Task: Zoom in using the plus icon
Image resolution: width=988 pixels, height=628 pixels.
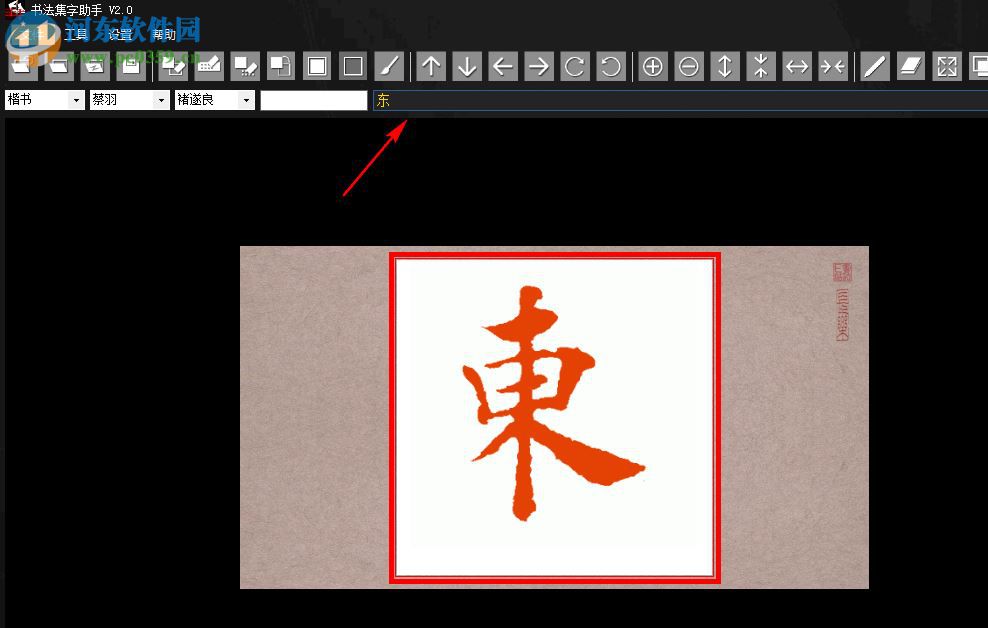Action: pyautogui.click(x=652, y=66)
